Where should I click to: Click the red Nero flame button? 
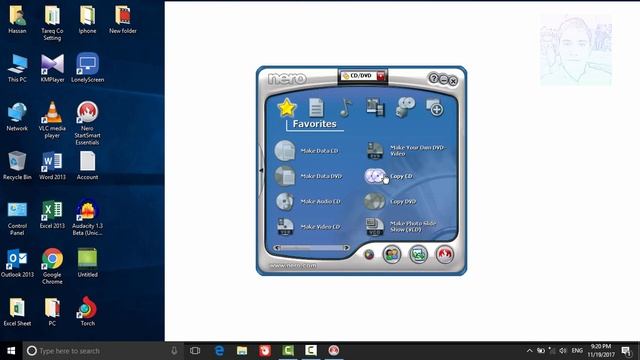[x=444, y=254]
